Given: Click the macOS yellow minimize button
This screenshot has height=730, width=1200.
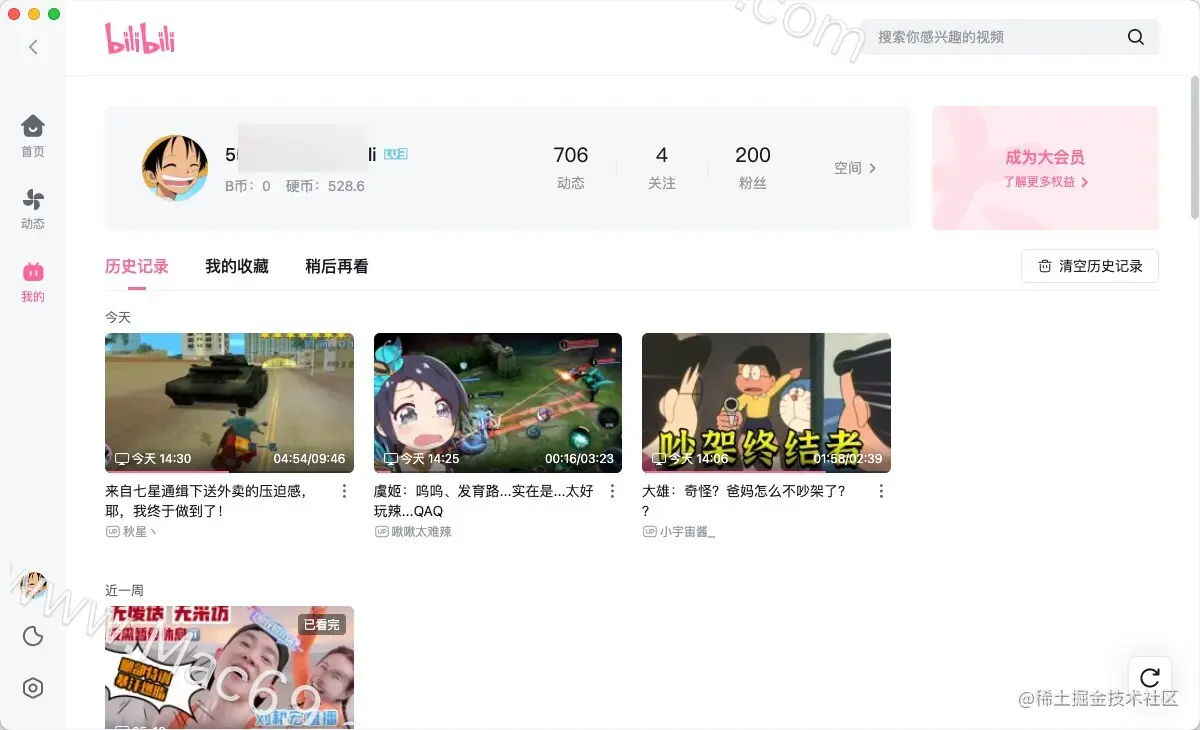Looking at the screenshot, I should coord(34,14).
